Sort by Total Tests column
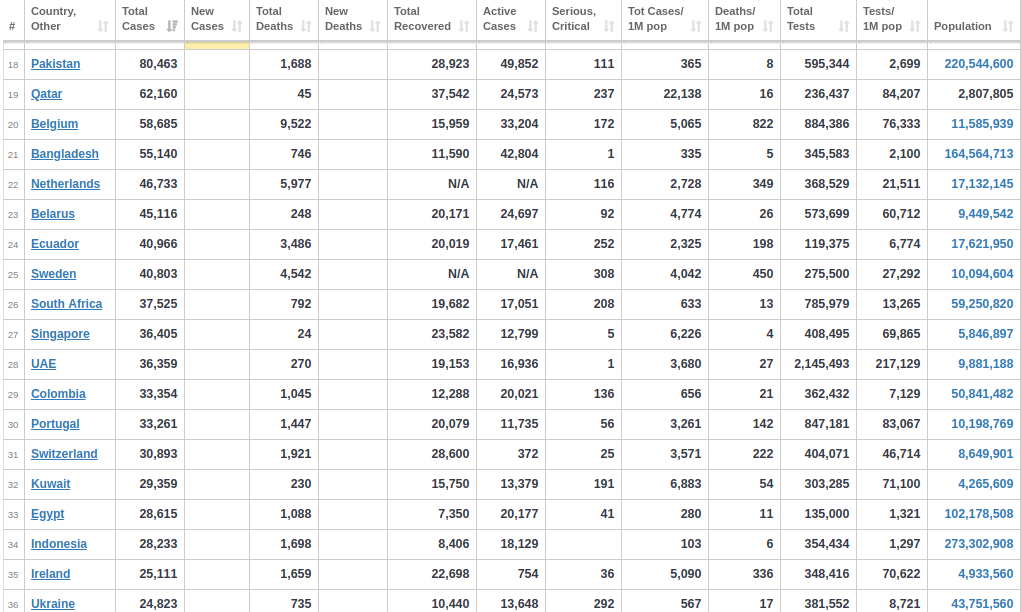 818,20
